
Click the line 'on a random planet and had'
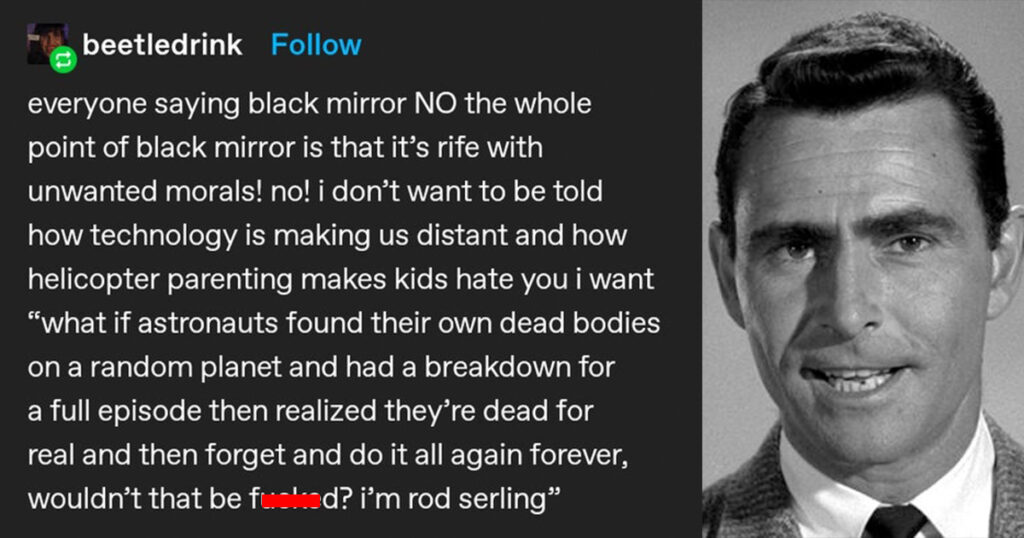321,367
